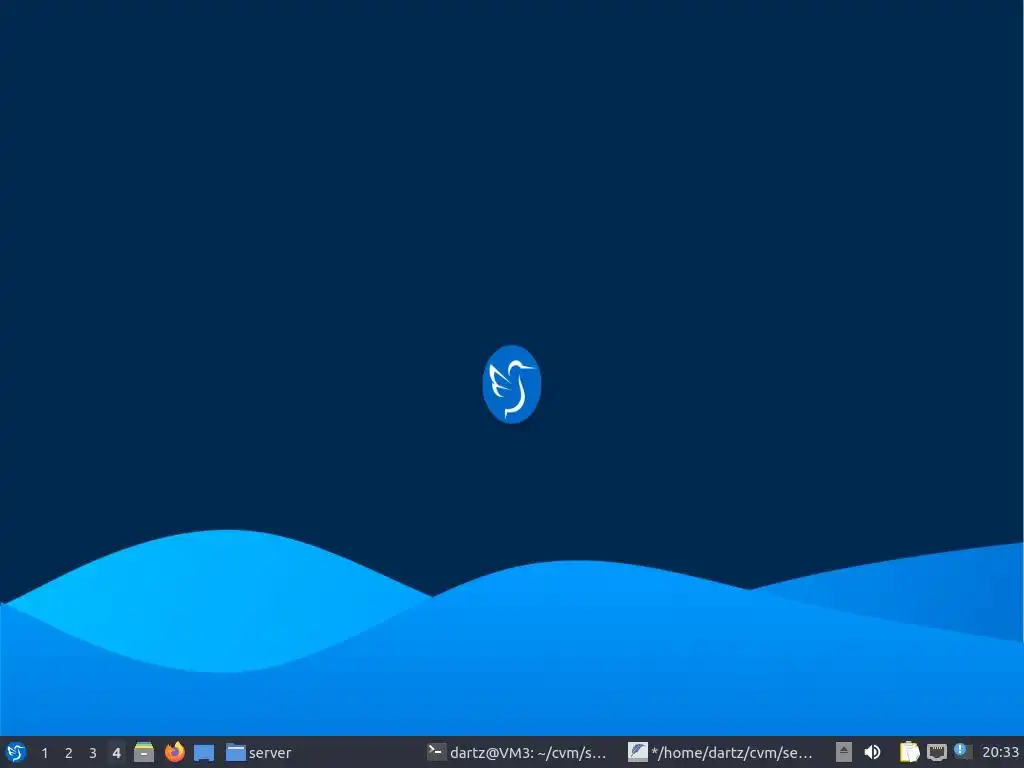
Task: Switch to workspace 4
Action: click(x=116, y=753)
